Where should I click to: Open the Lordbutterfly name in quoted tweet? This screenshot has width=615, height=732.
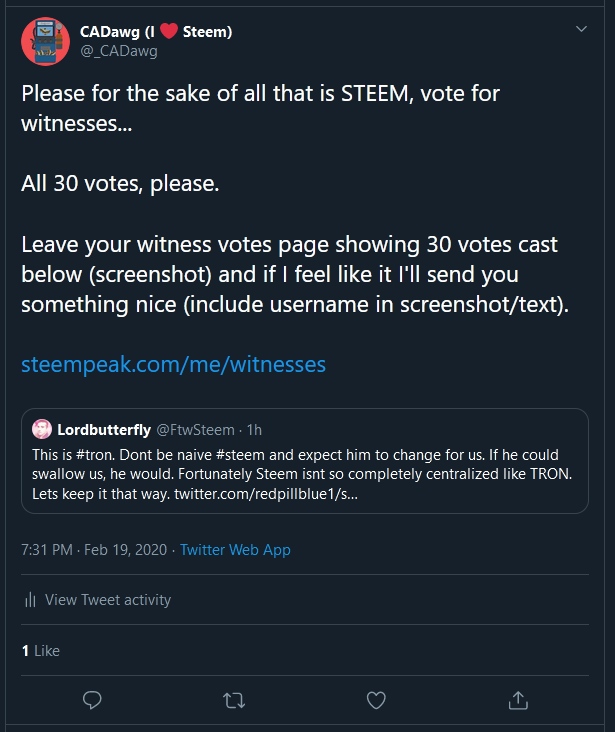tap(104, 430)
